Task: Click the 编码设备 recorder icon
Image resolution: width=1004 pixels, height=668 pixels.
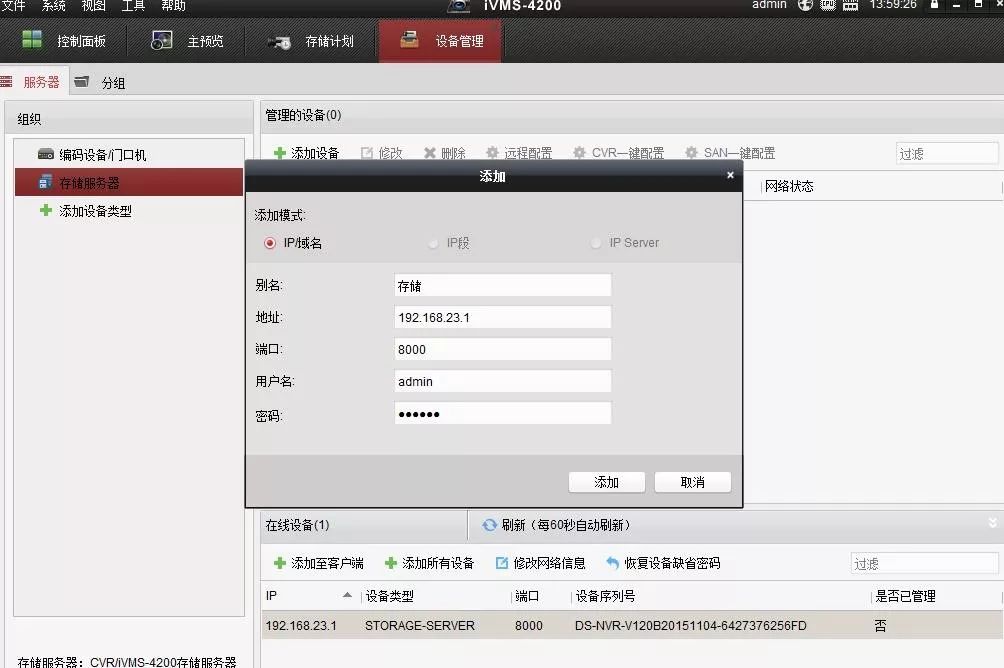Action: tap(45, 154)
